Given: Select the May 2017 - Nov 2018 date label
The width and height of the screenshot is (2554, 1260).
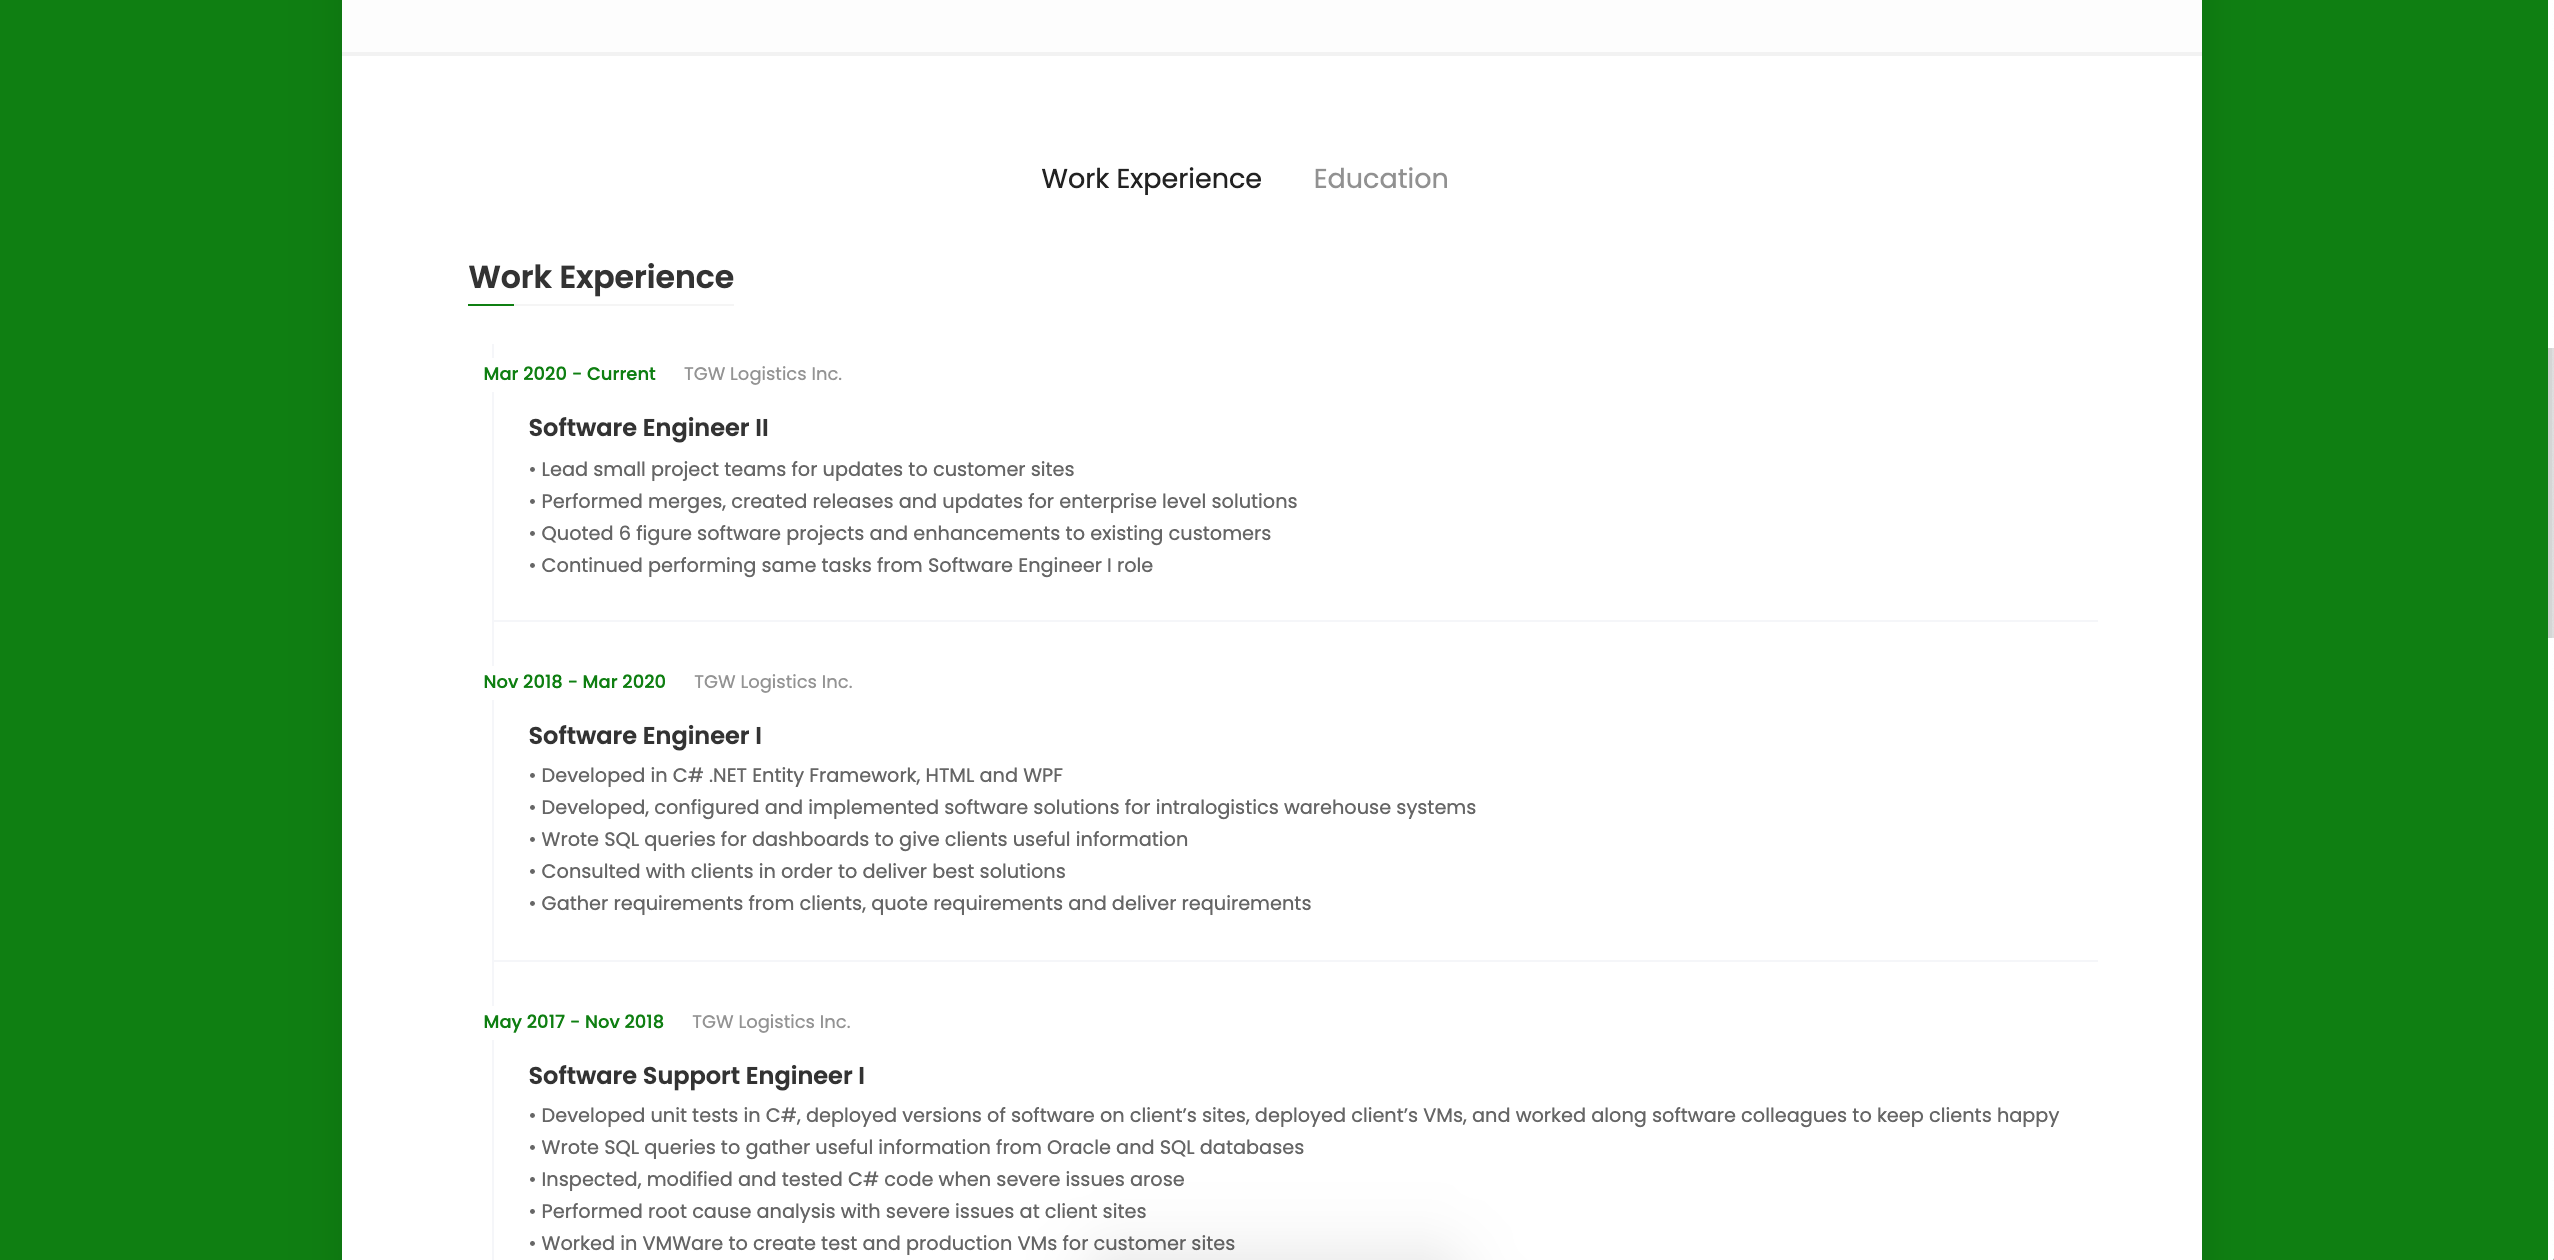Looking at the screenshot, I should 573,1022.
